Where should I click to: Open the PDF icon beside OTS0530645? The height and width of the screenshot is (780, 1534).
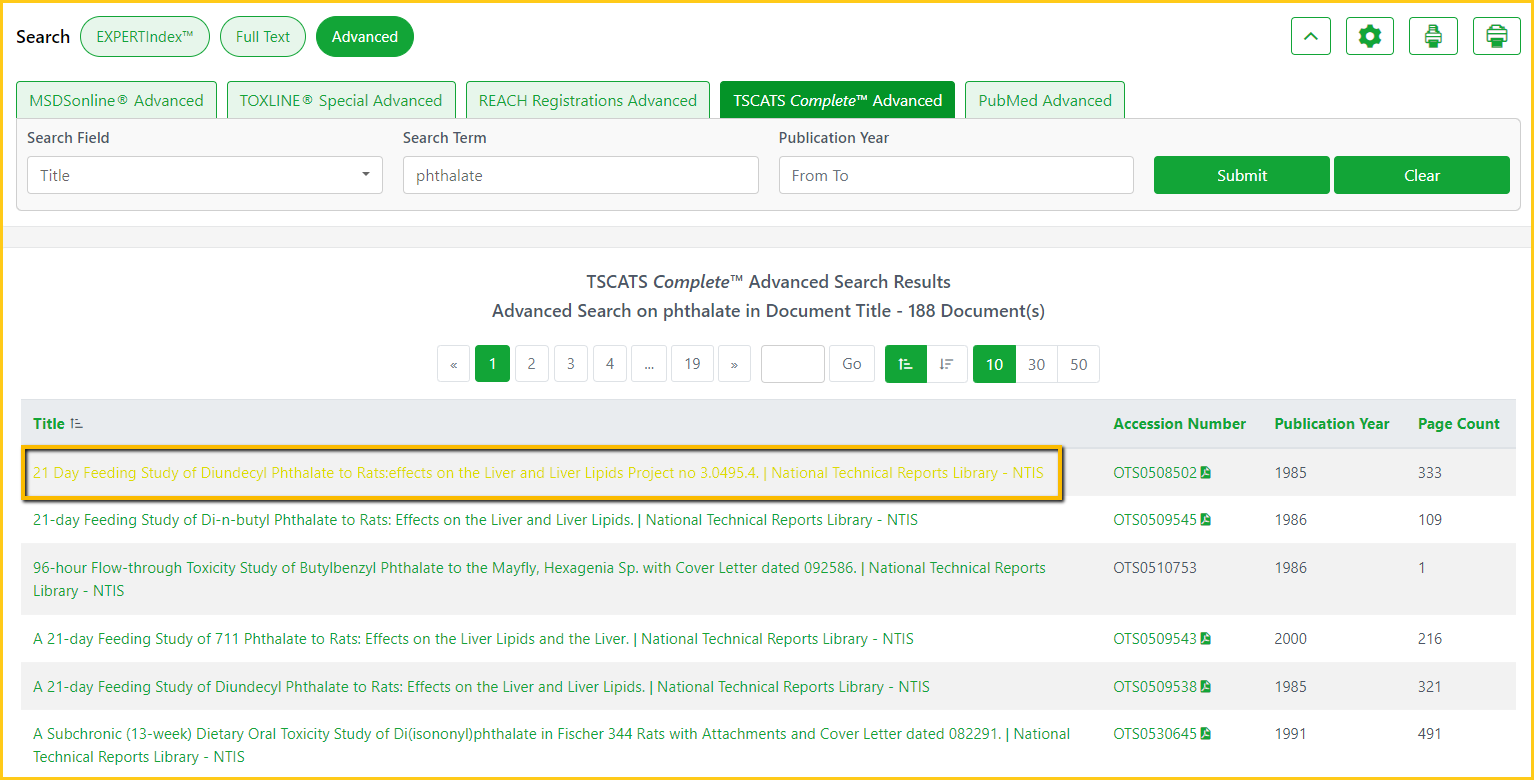tap(1206, 734)
